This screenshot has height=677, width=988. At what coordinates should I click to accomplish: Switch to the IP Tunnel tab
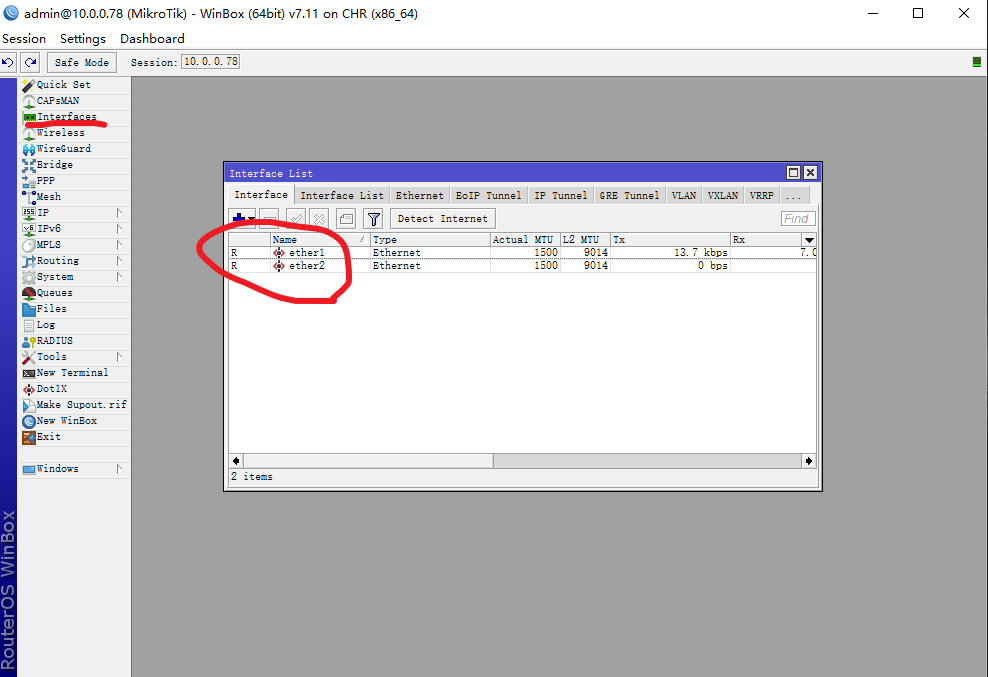561,195
